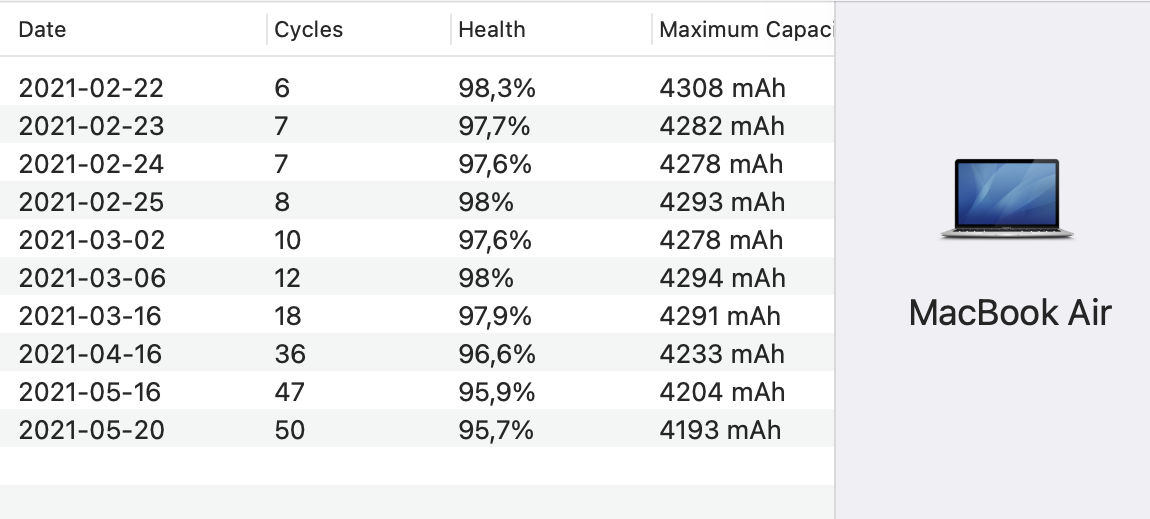Select the 2021-03-06 row
This screenshot has height=519, width=1150.
click(91, 278)
